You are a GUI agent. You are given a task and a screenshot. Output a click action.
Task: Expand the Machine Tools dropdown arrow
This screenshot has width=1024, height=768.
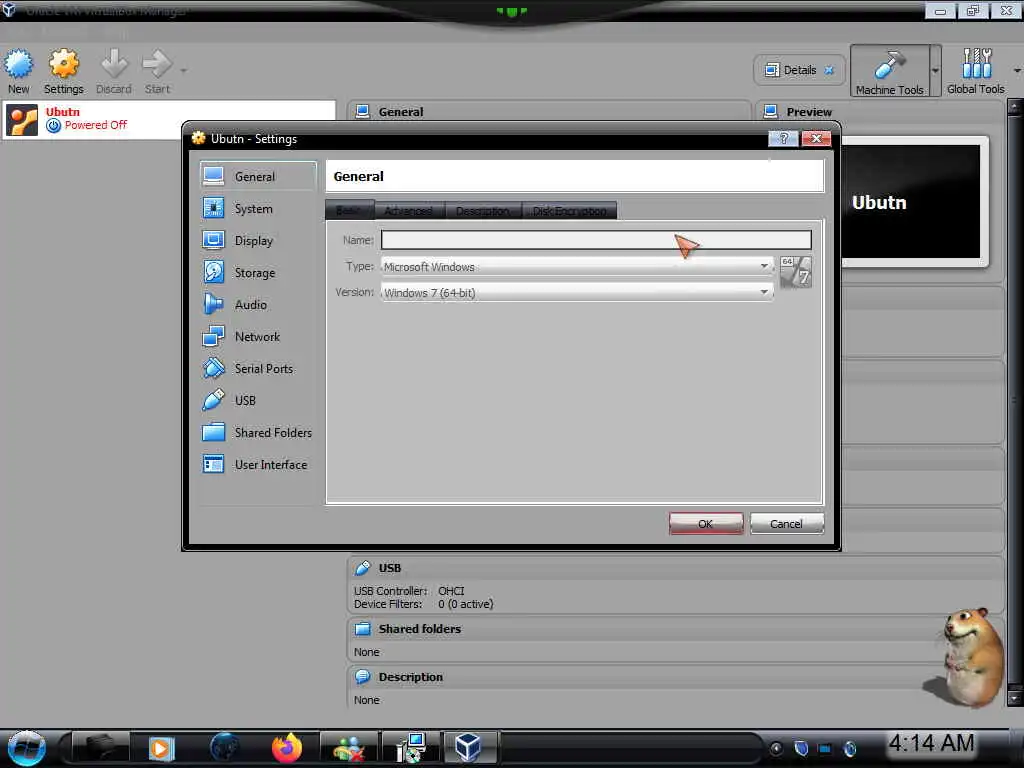[x=935, y=71]
